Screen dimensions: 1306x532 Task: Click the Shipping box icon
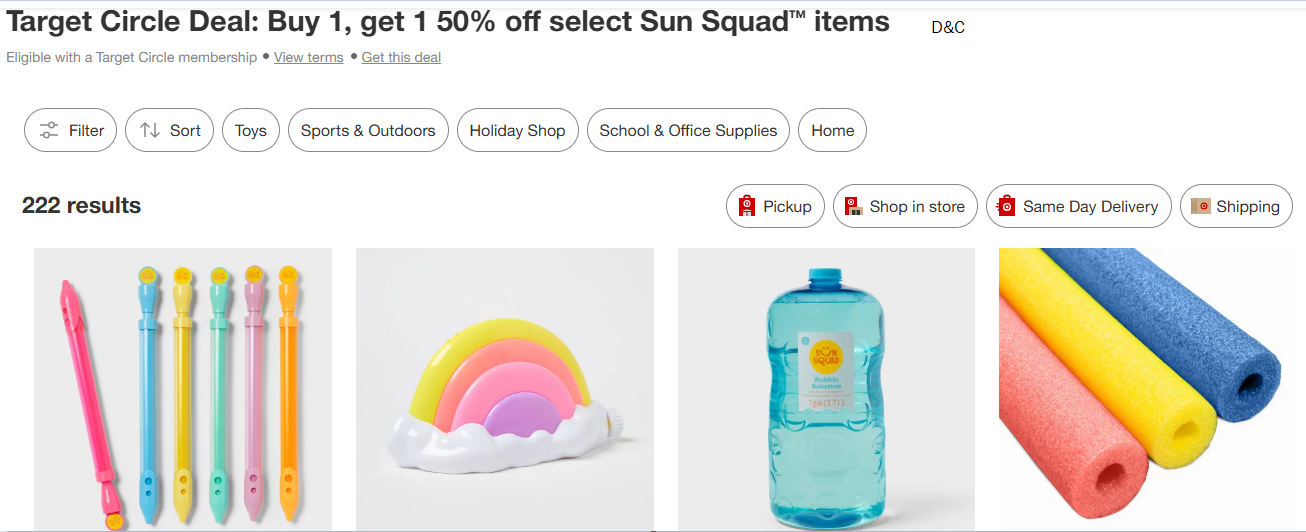coord(1200,207)
